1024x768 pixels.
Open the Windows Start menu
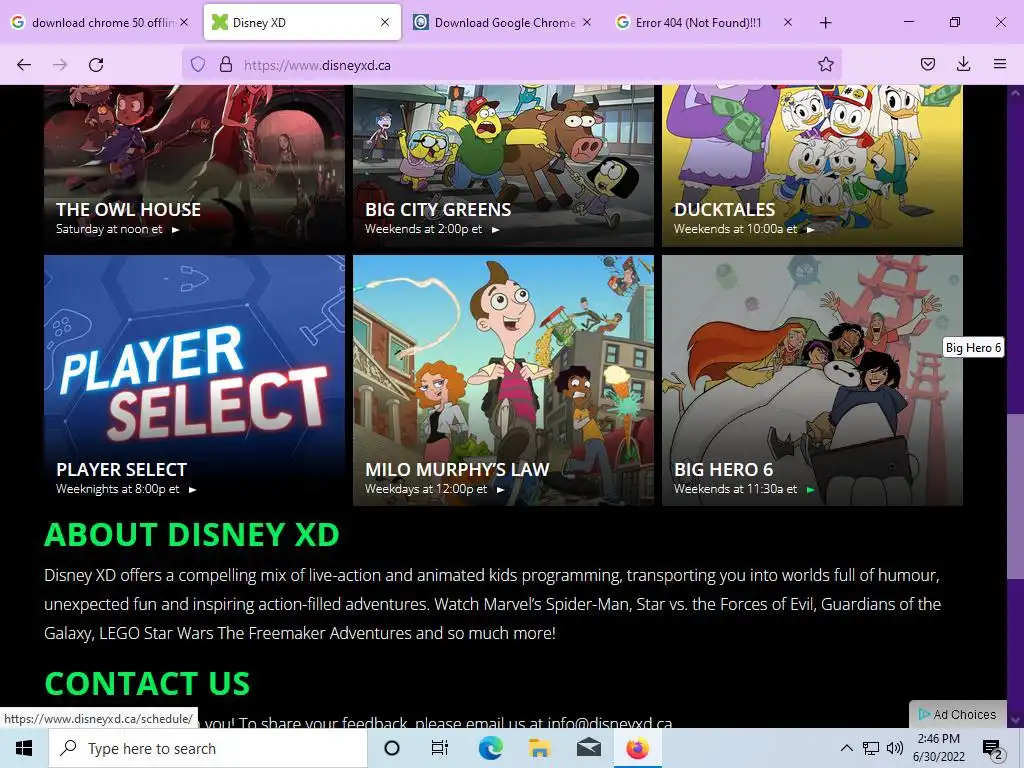[x=24, y=748]
